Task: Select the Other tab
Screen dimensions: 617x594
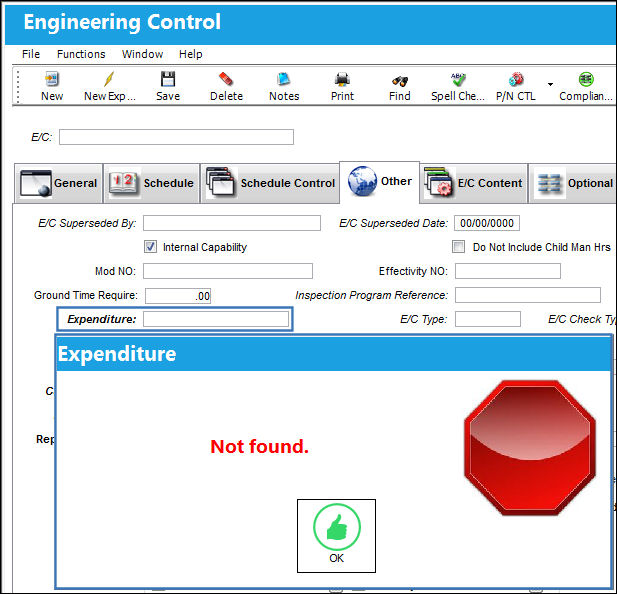Action: 379,182
